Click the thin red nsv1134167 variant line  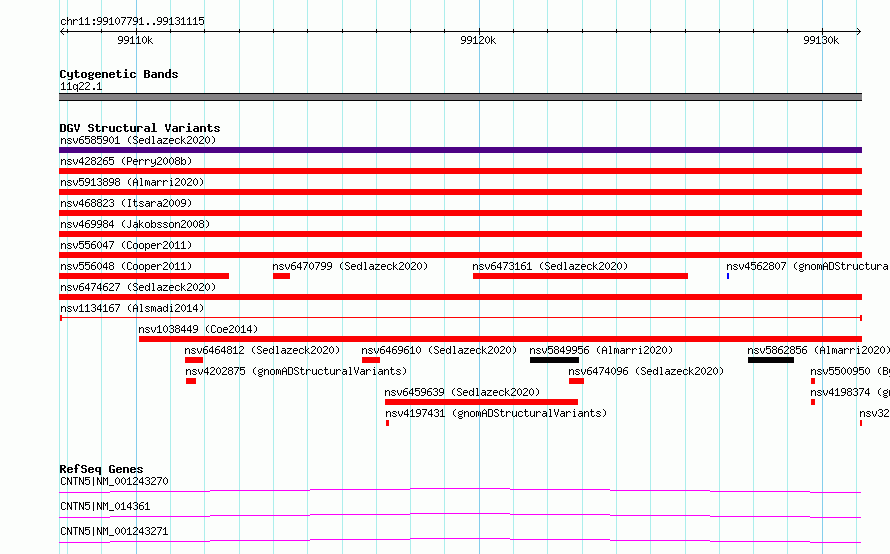tap(460, 318)
